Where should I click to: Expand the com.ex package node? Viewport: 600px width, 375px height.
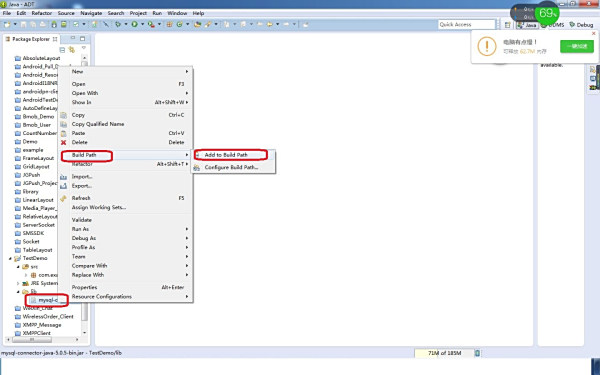click(26, 275)
